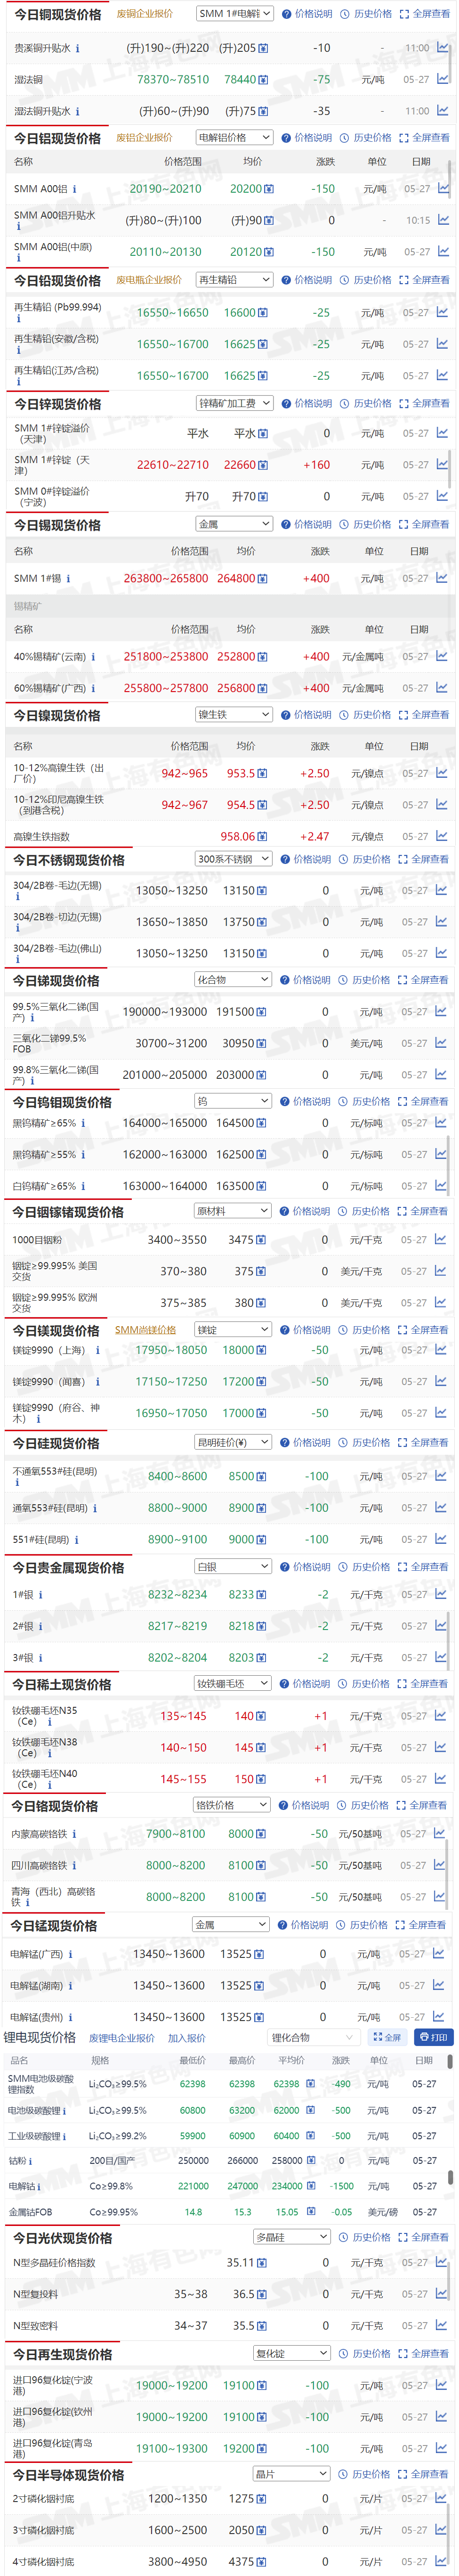459x2576 pixels.
Task: Click info icon next to 镁锭9990 (闻喜)
Action: [x=98, y=1382]
